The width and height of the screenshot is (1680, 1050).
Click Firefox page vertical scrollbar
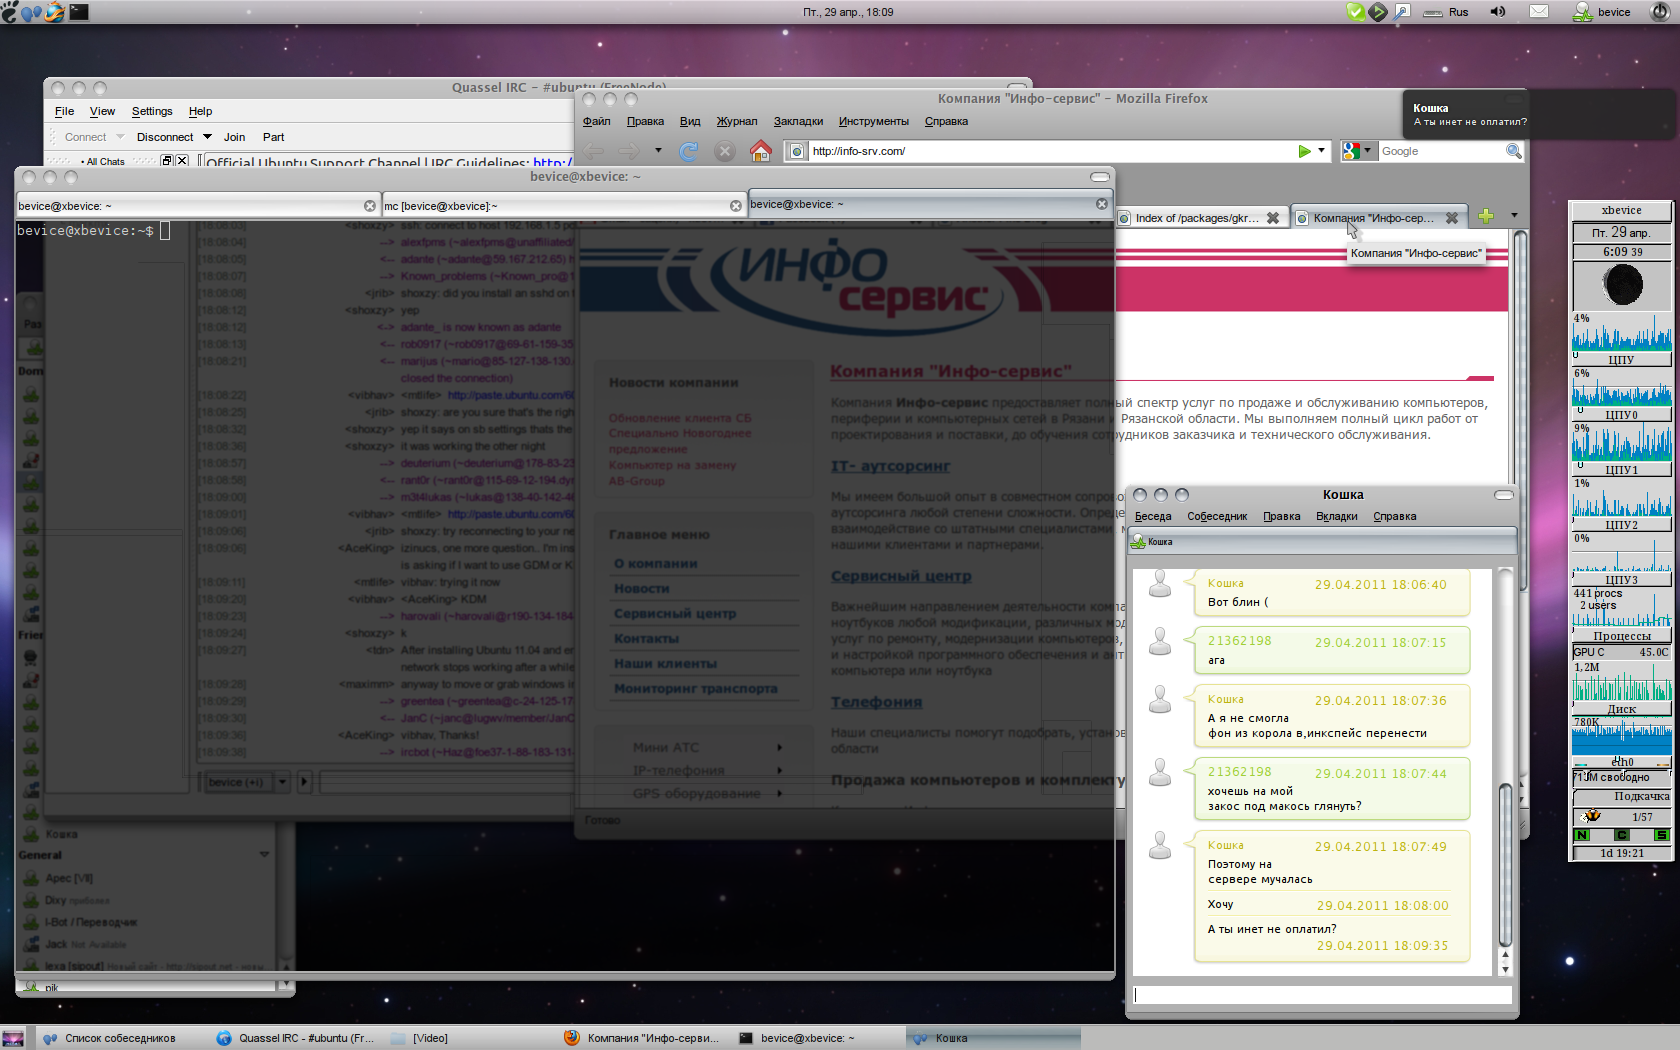click(1520, 410)
